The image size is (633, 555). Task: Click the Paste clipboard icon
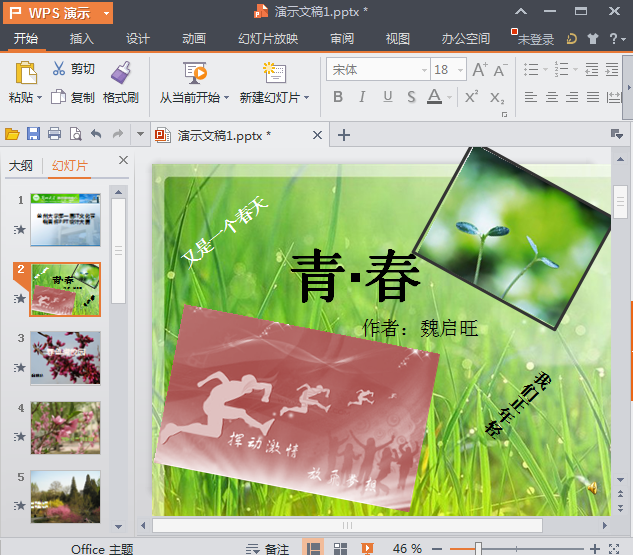pos(26,73)
